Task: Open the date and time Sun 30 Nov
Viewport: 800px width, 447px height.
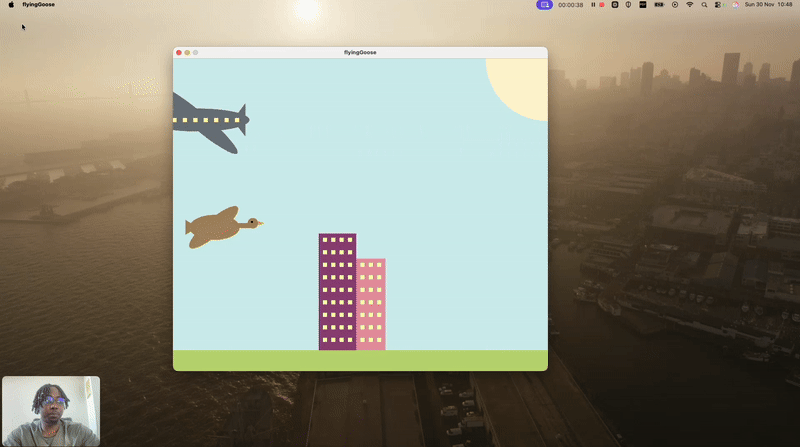Action: coord(768,5)
